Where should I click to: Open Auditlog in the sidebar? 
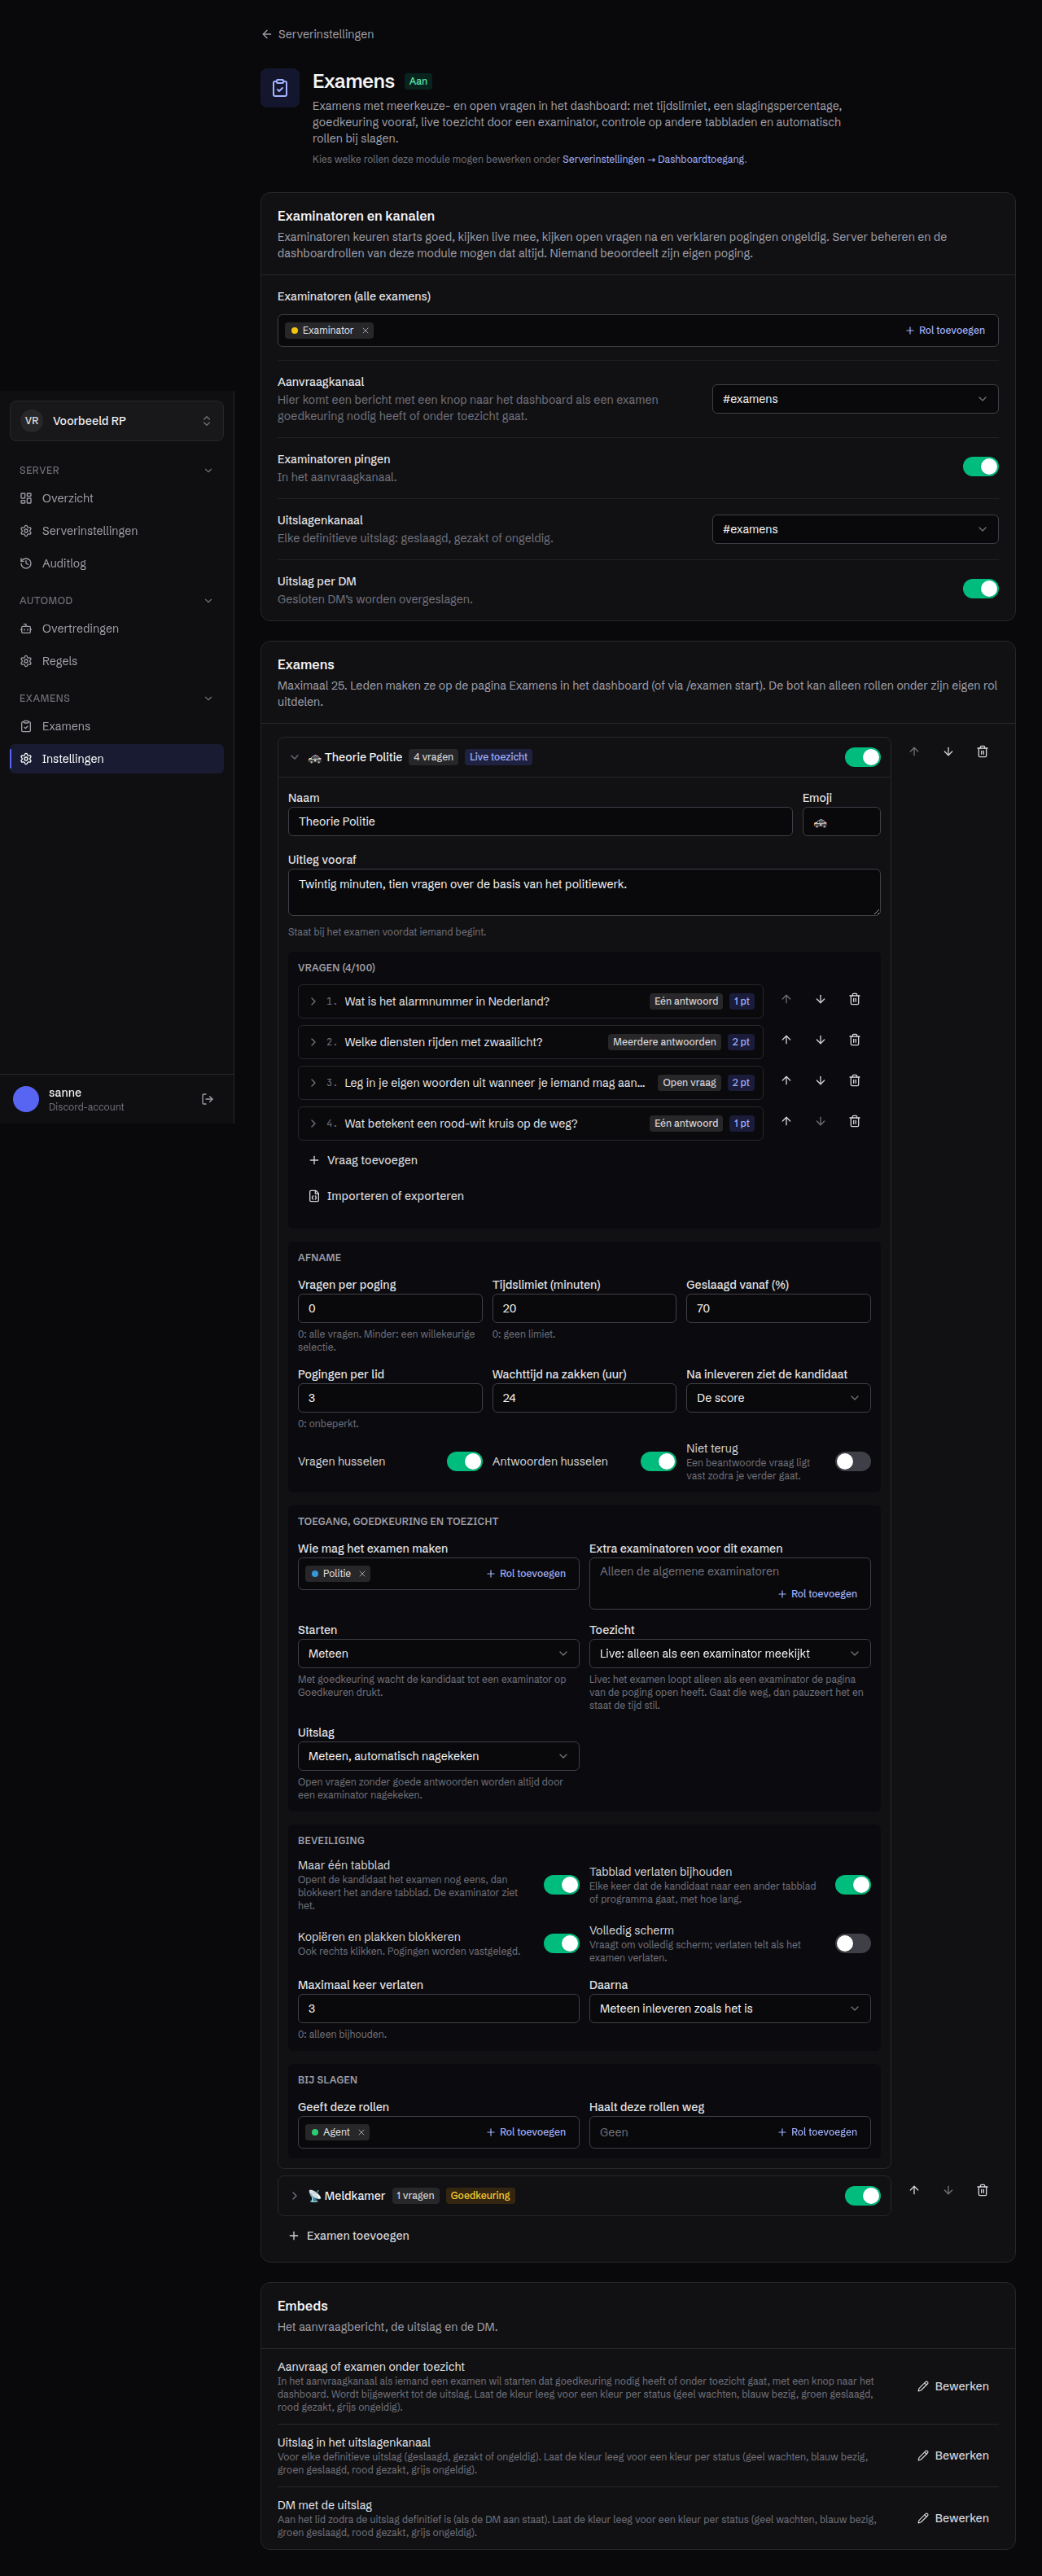point(117,563)
